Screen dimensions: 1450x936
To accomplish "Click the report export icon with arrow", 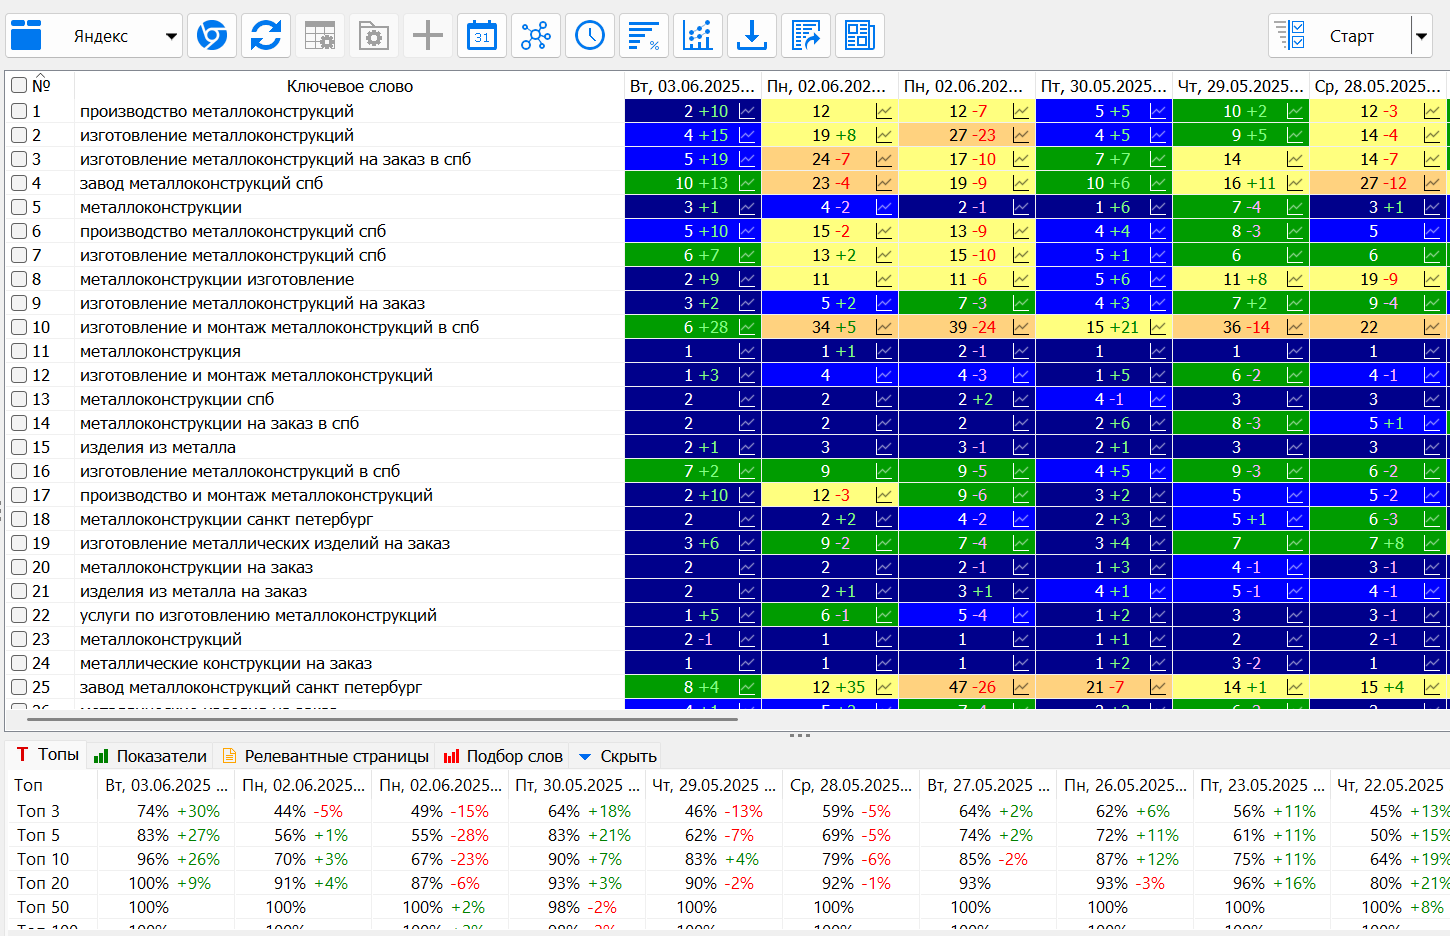I will click(806, 36).
